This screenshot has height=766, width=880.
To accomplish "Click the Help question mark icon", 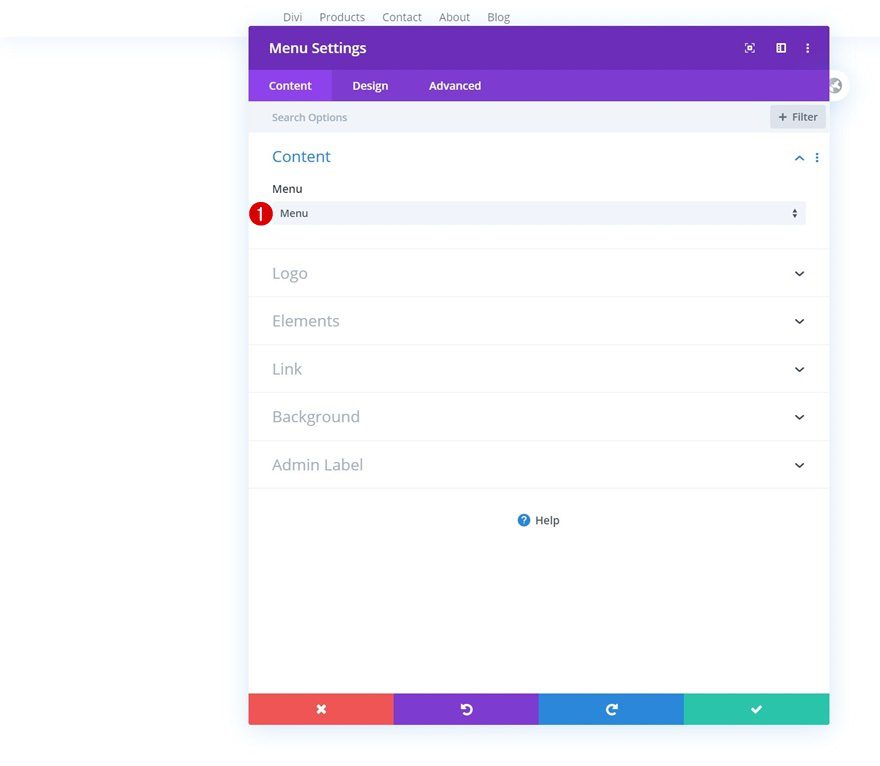I will [523, 519].
